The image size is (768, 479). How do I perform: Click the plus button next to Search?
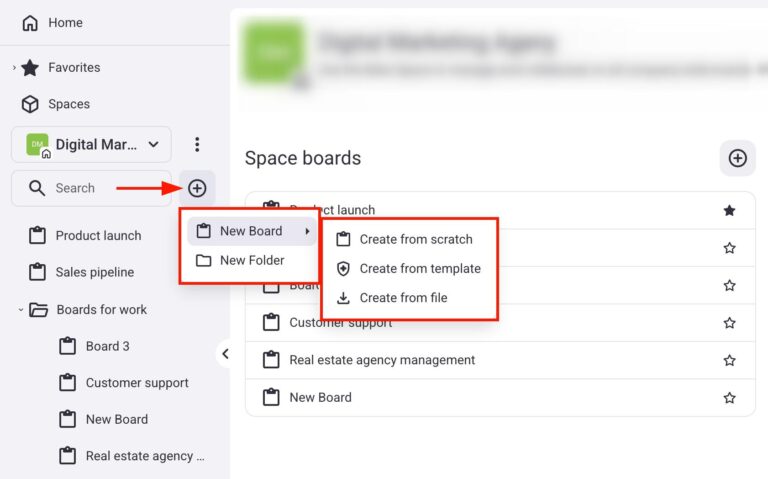click(197, 188)
